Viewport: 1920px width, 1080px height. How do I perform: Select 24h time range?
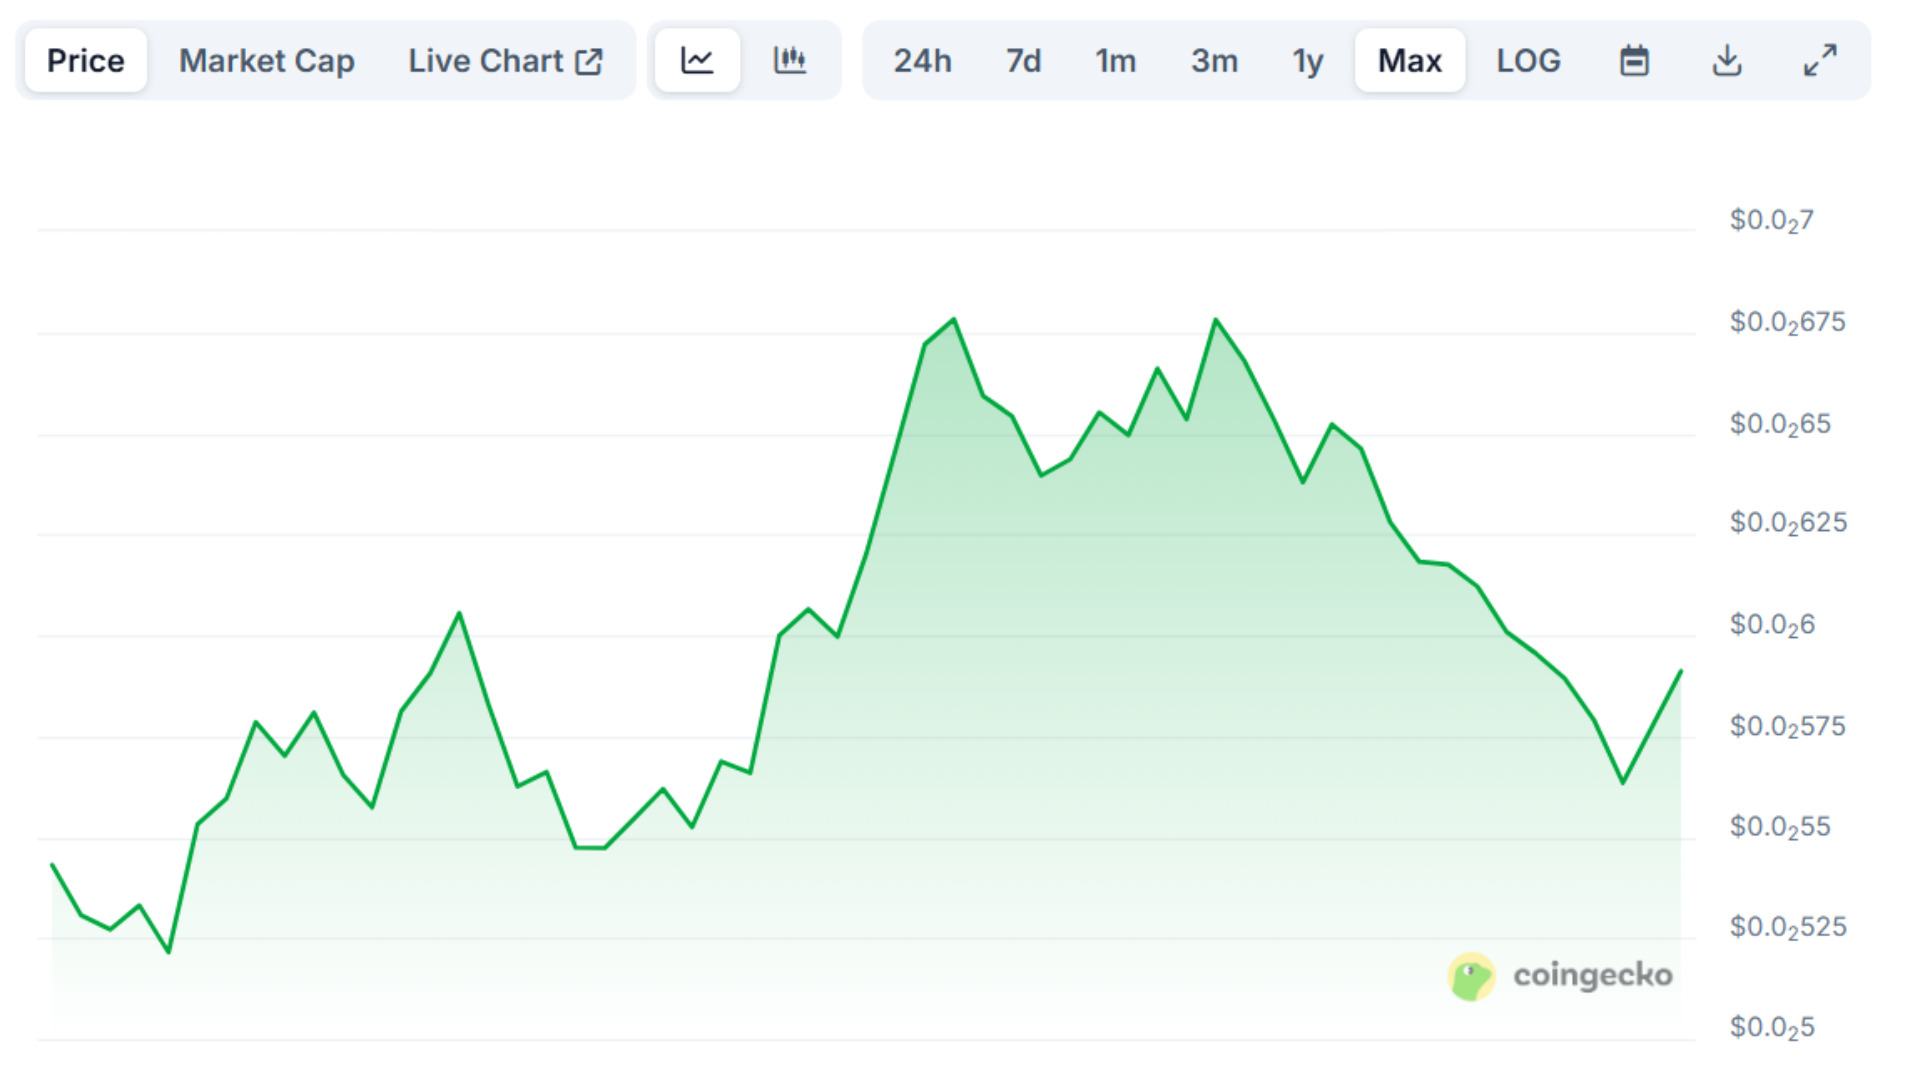point(922,61)
